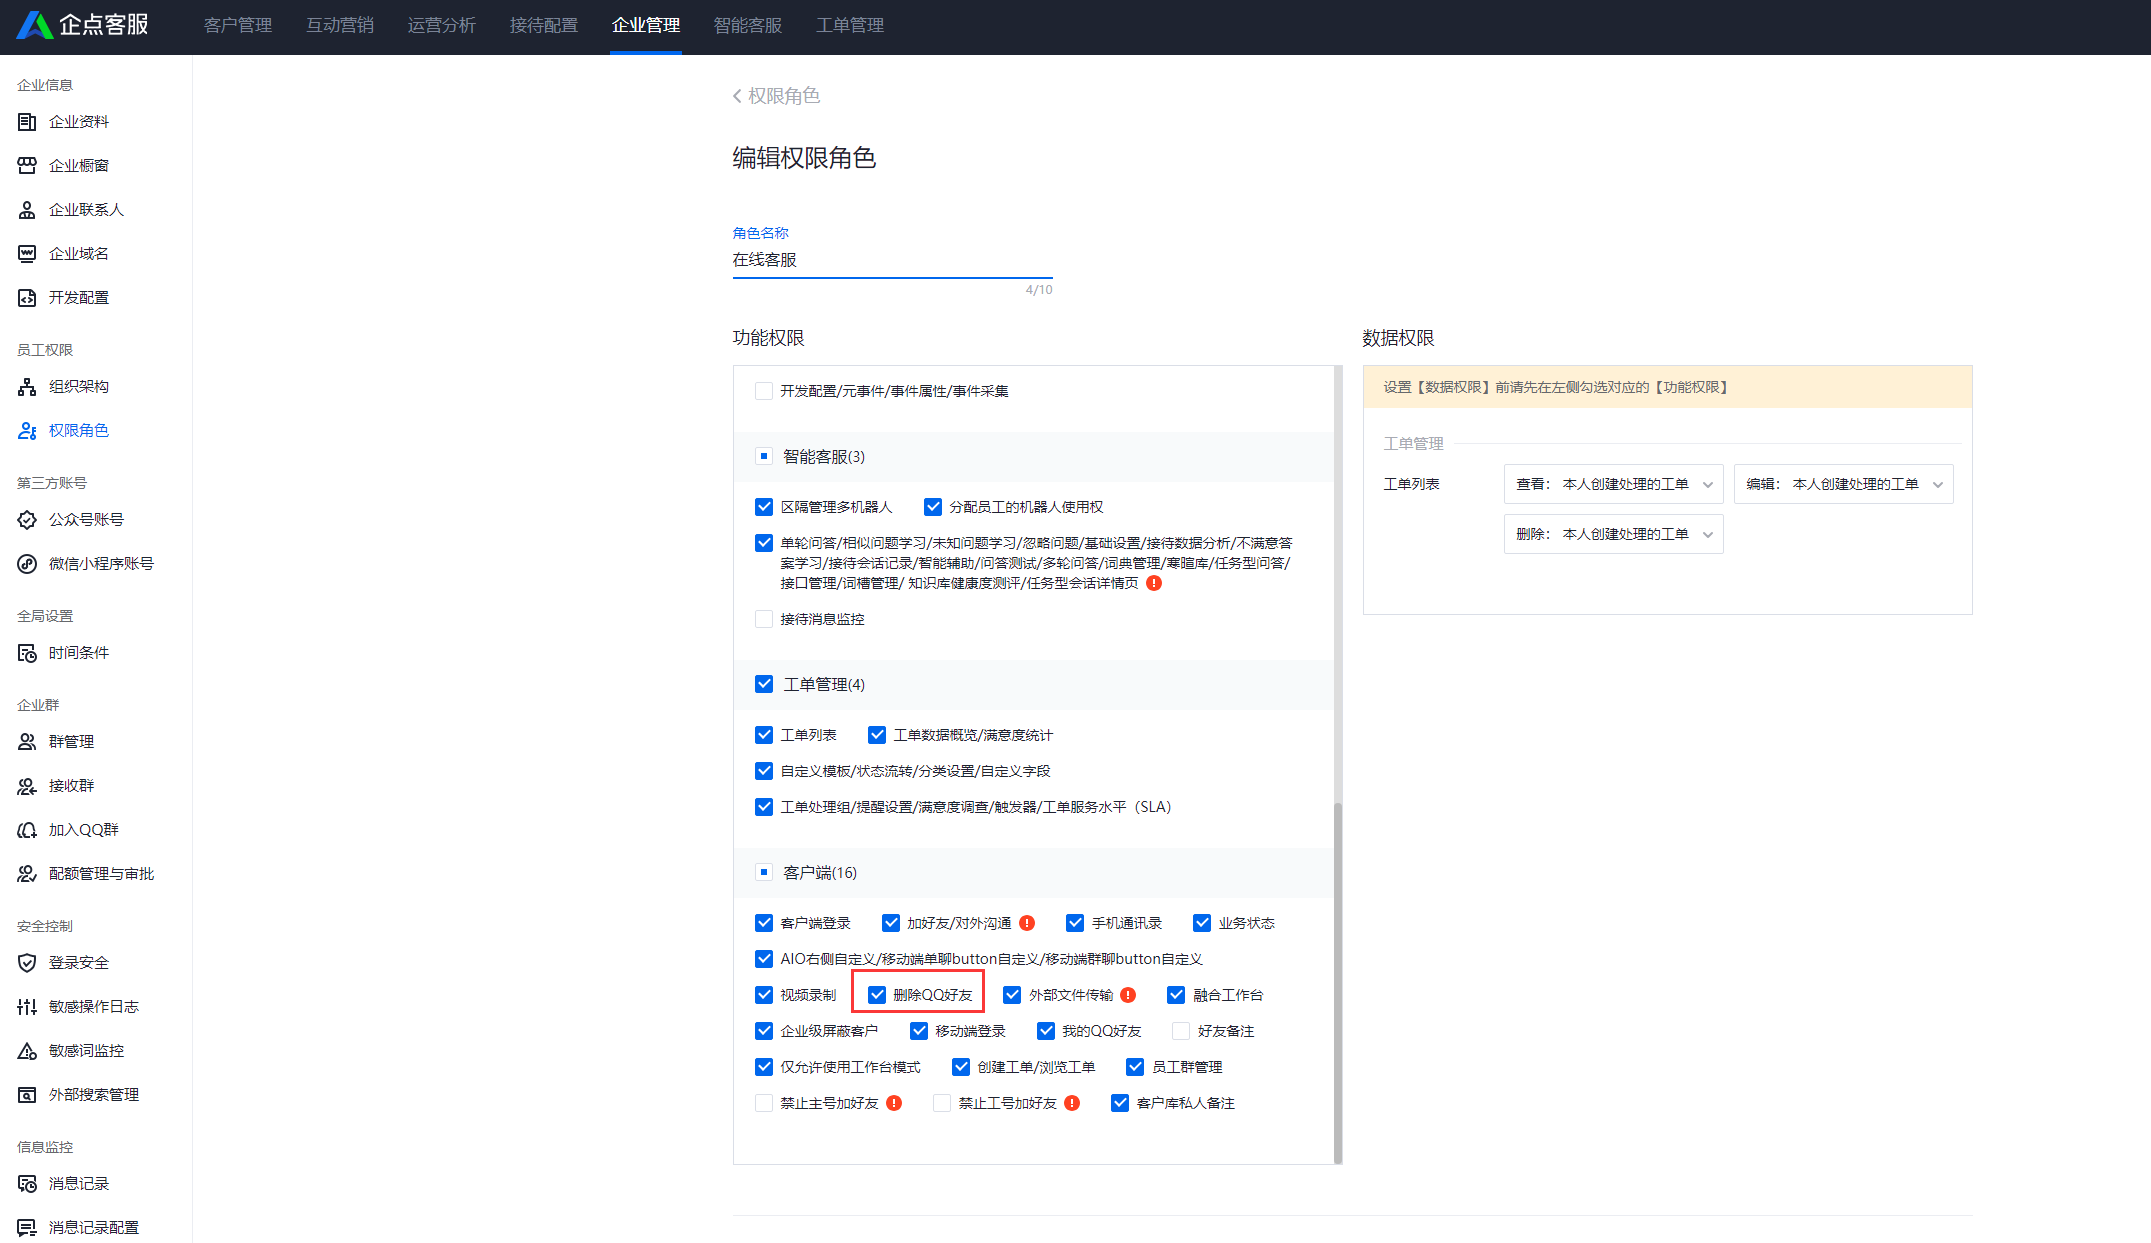The image size is (2151, 1243).
Task: Open 企业域名 sidebar icon
Action: [x=27, y=254]
